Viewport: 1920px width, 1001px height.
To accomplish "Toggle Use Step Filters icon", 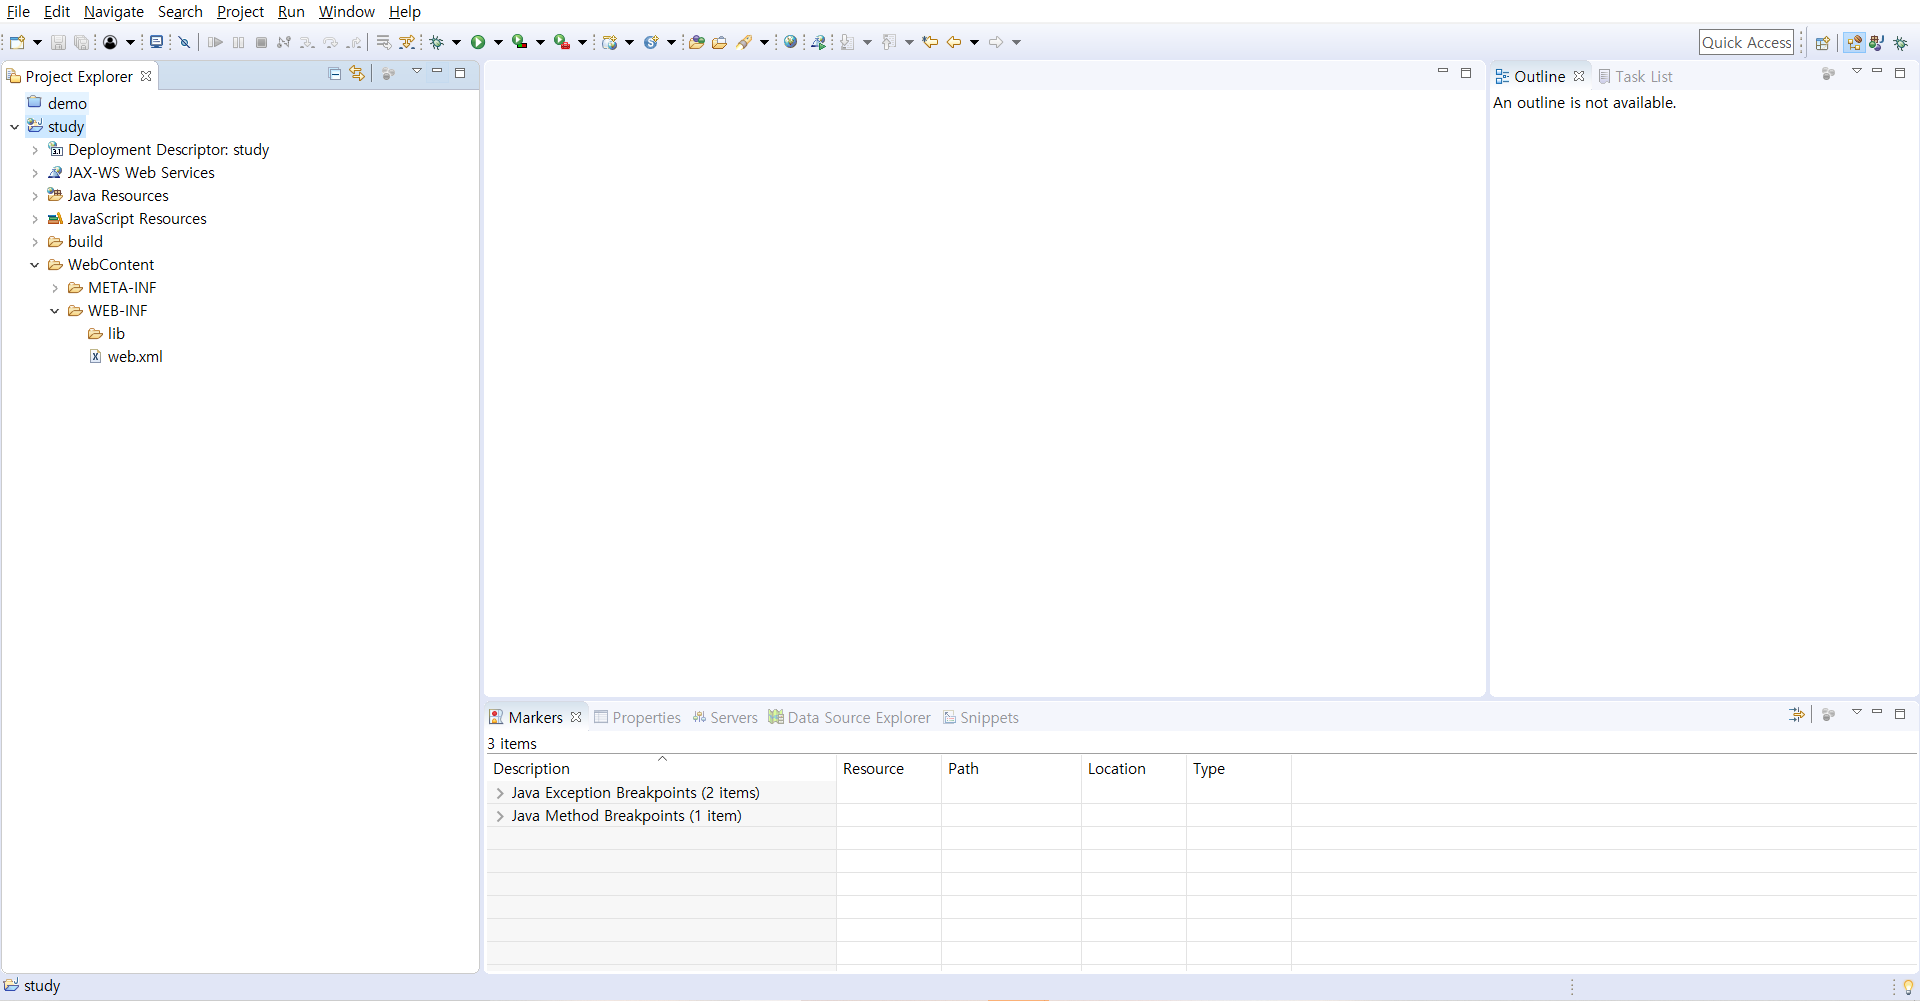I will tap(407, 42).
